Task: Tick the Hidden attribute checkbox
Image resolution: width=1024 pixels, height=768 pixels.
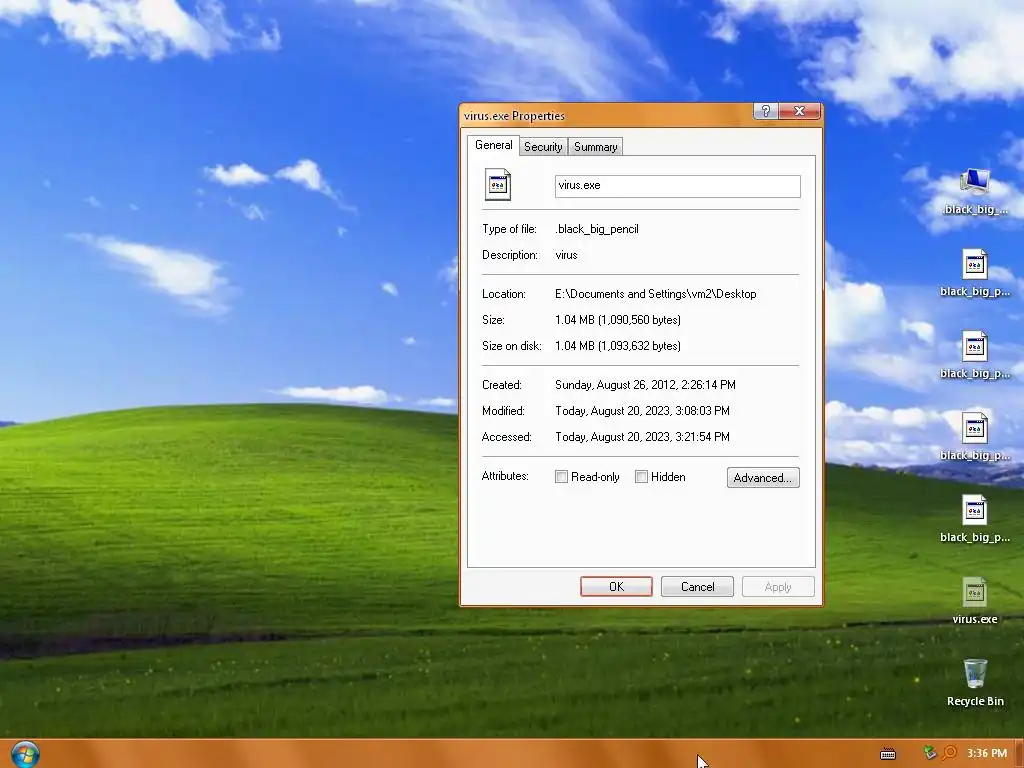Action: [641, 477]
